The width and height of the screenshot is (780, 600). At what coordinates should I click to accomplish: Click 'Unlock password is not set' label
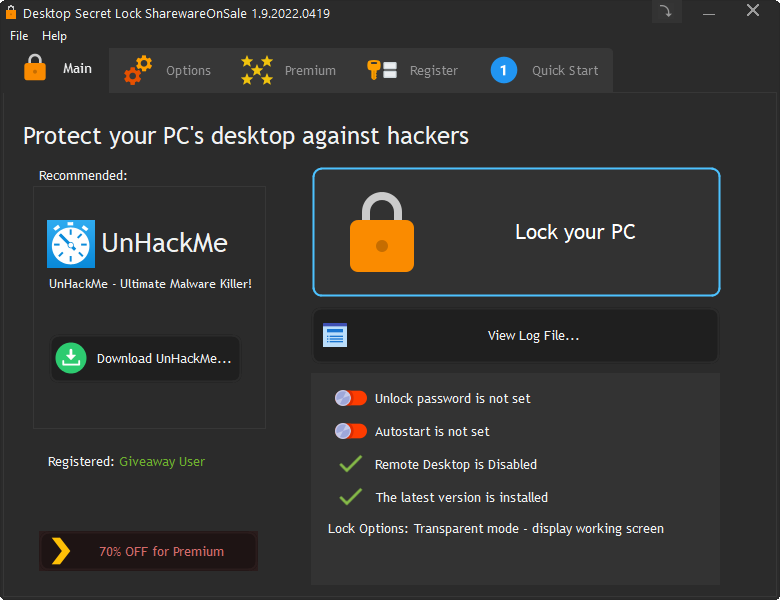pyautogui.click(x=452, y=399)
